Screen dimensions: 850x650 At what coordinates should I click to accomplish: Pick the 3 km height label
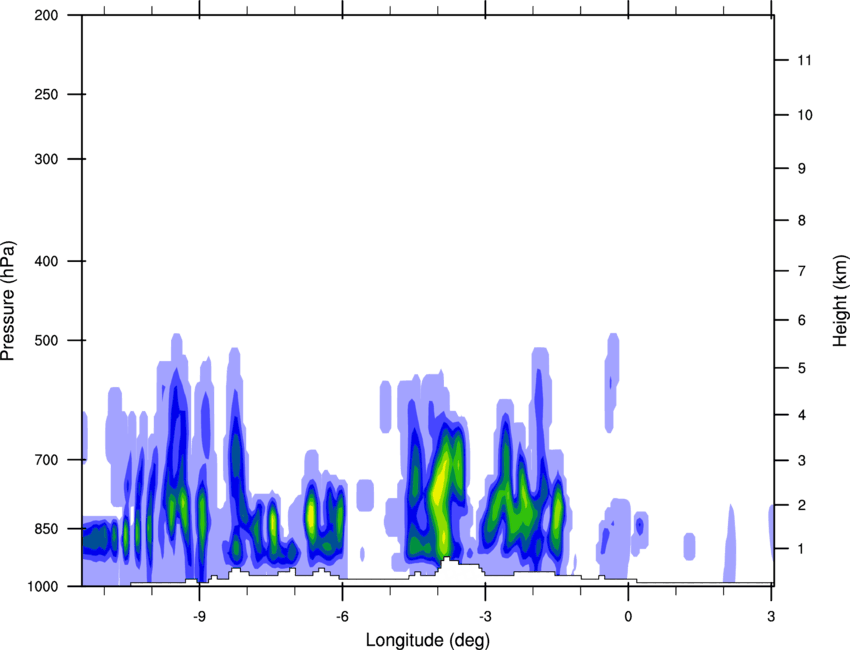click(802, 461)
